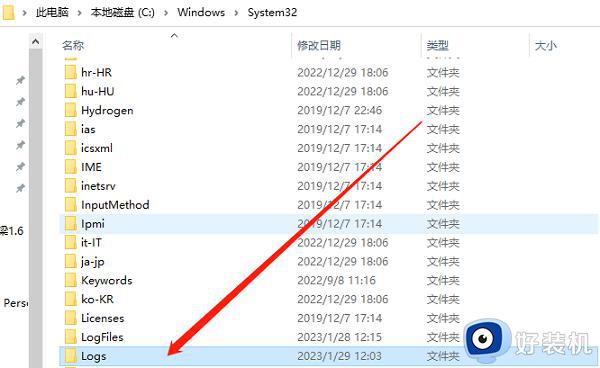This screenshot has height=368, width=600.
Task: Expand the chevron before 此电脑 in breadcrumb
Action: 25,13
